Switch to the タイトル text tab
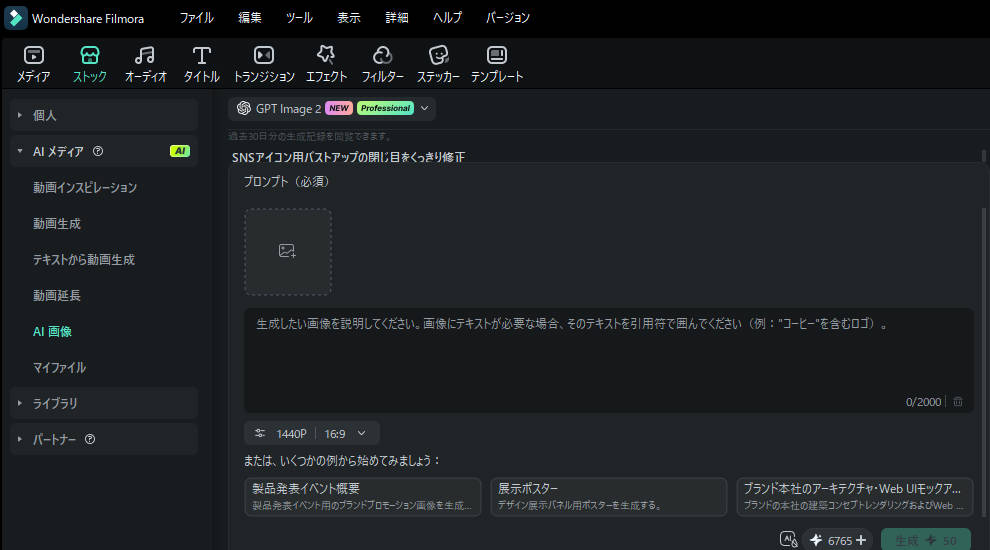Viewport: 990px width, 550px height. point(201,64)
